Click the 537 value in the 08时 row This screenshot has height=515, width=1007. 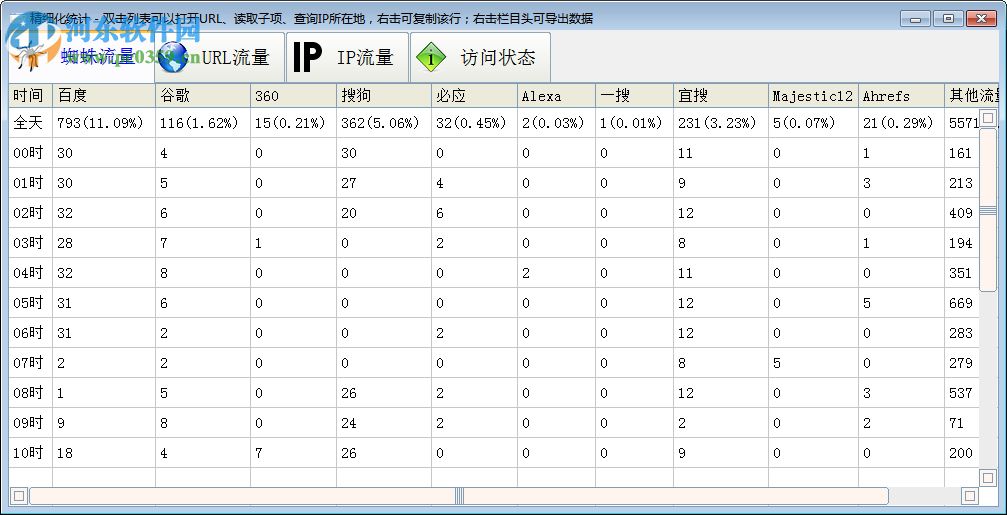[x=961, y=393]
